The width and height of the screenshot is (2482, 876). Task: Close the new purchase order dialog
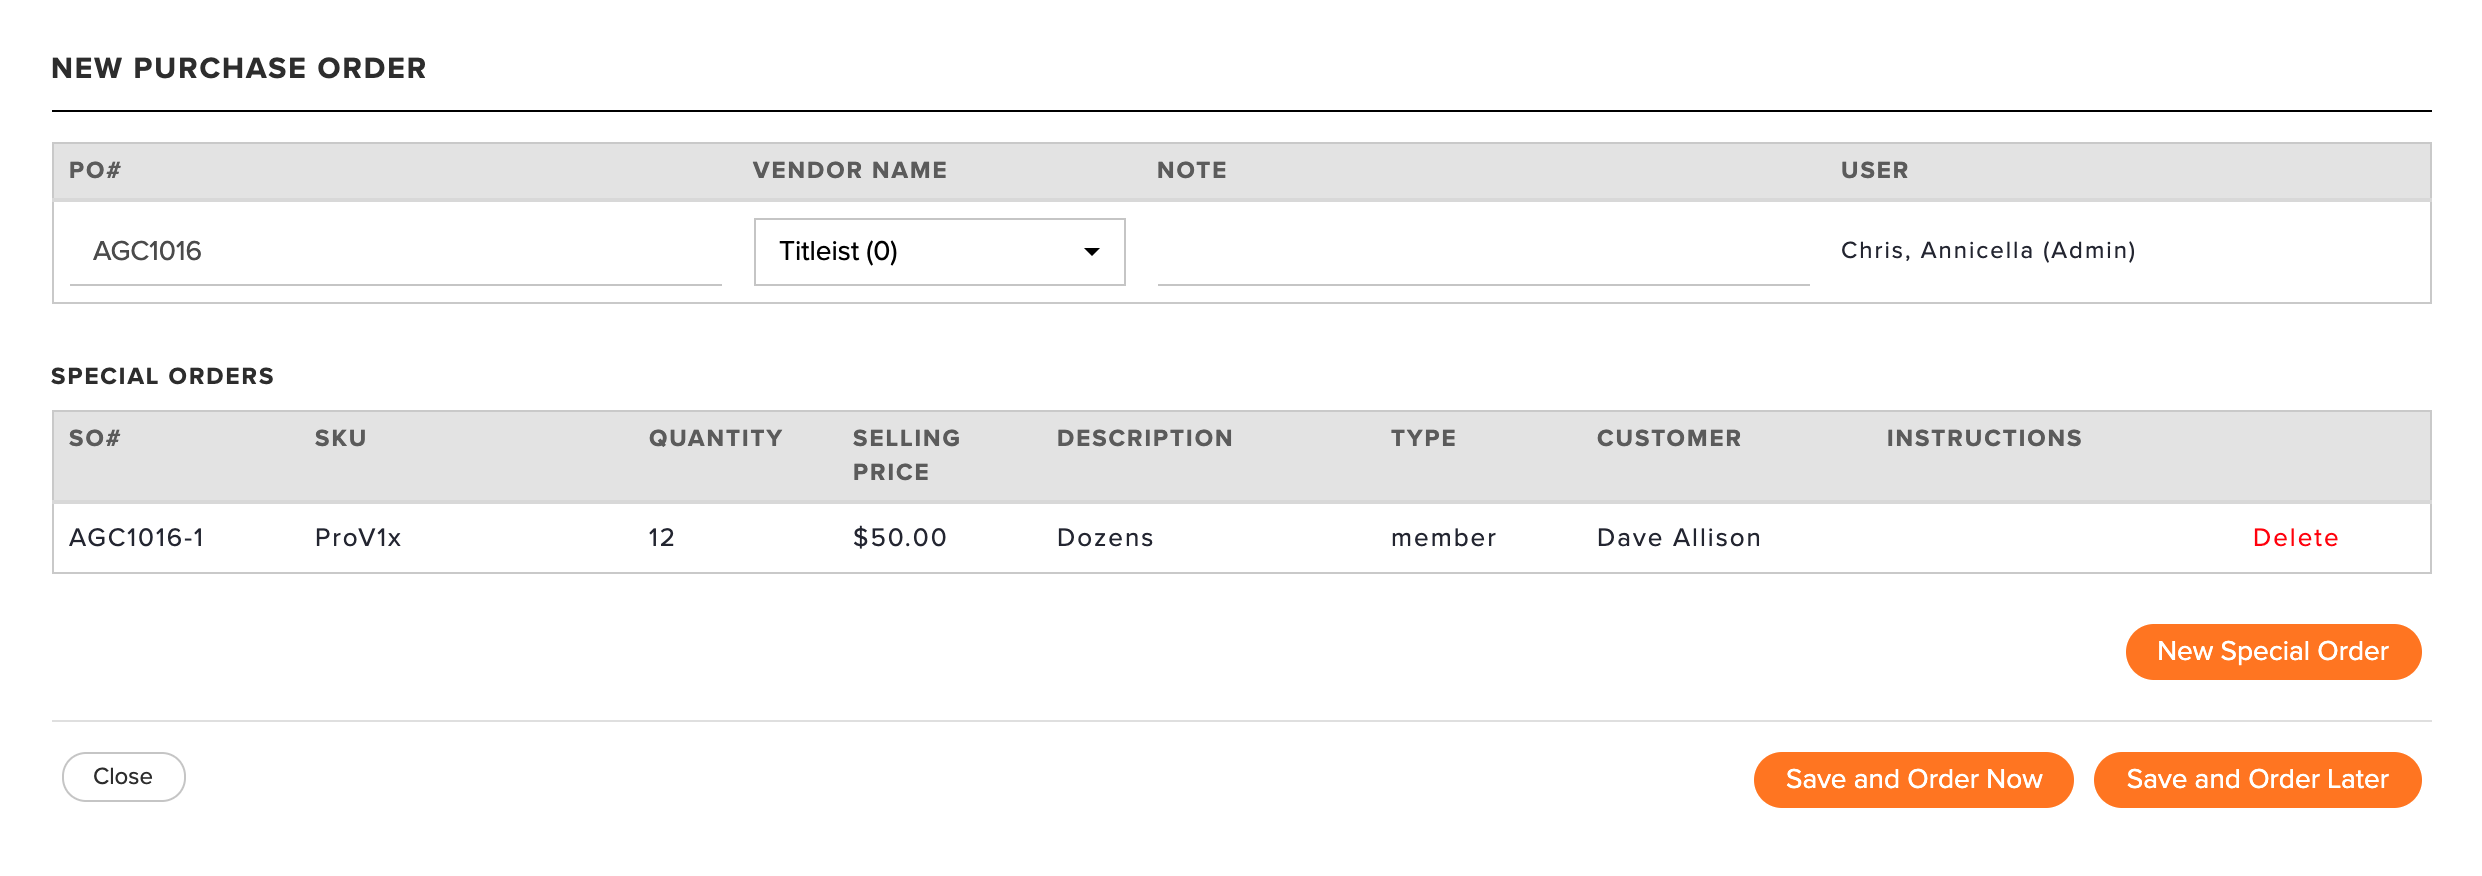point(123,777)
